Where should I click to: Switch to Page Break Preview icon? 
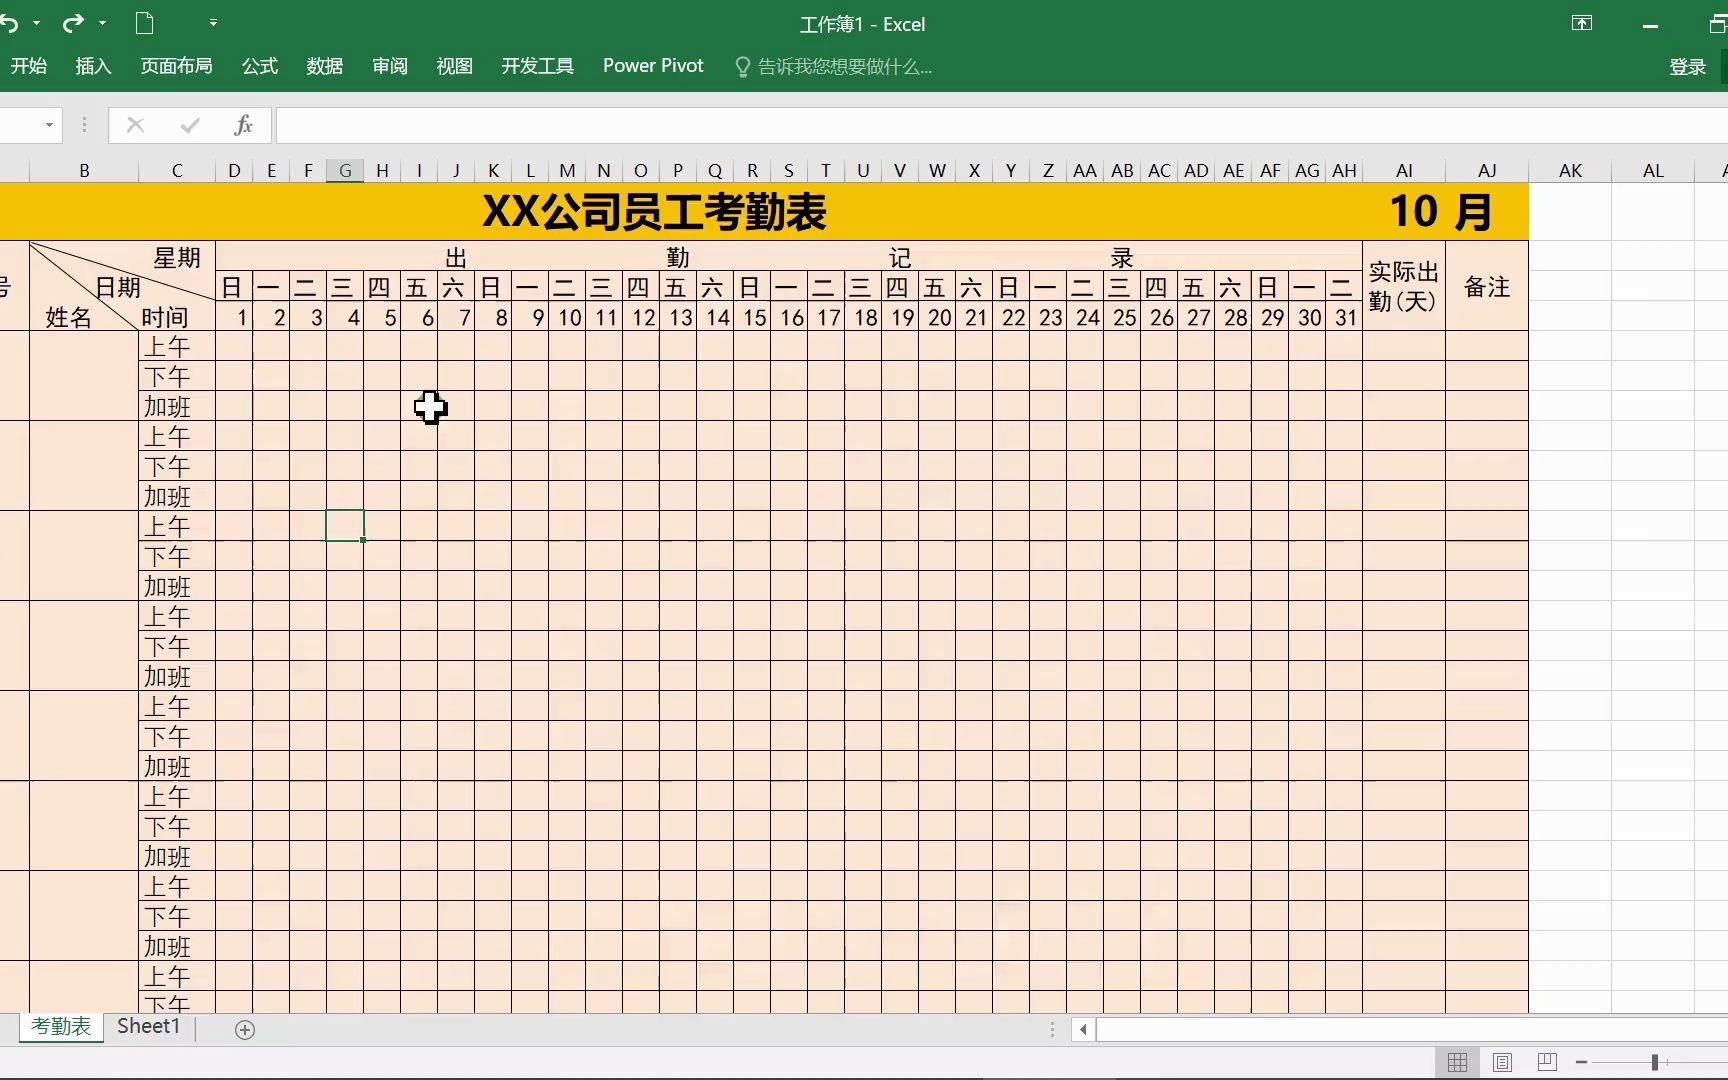pos(1546,1062)
